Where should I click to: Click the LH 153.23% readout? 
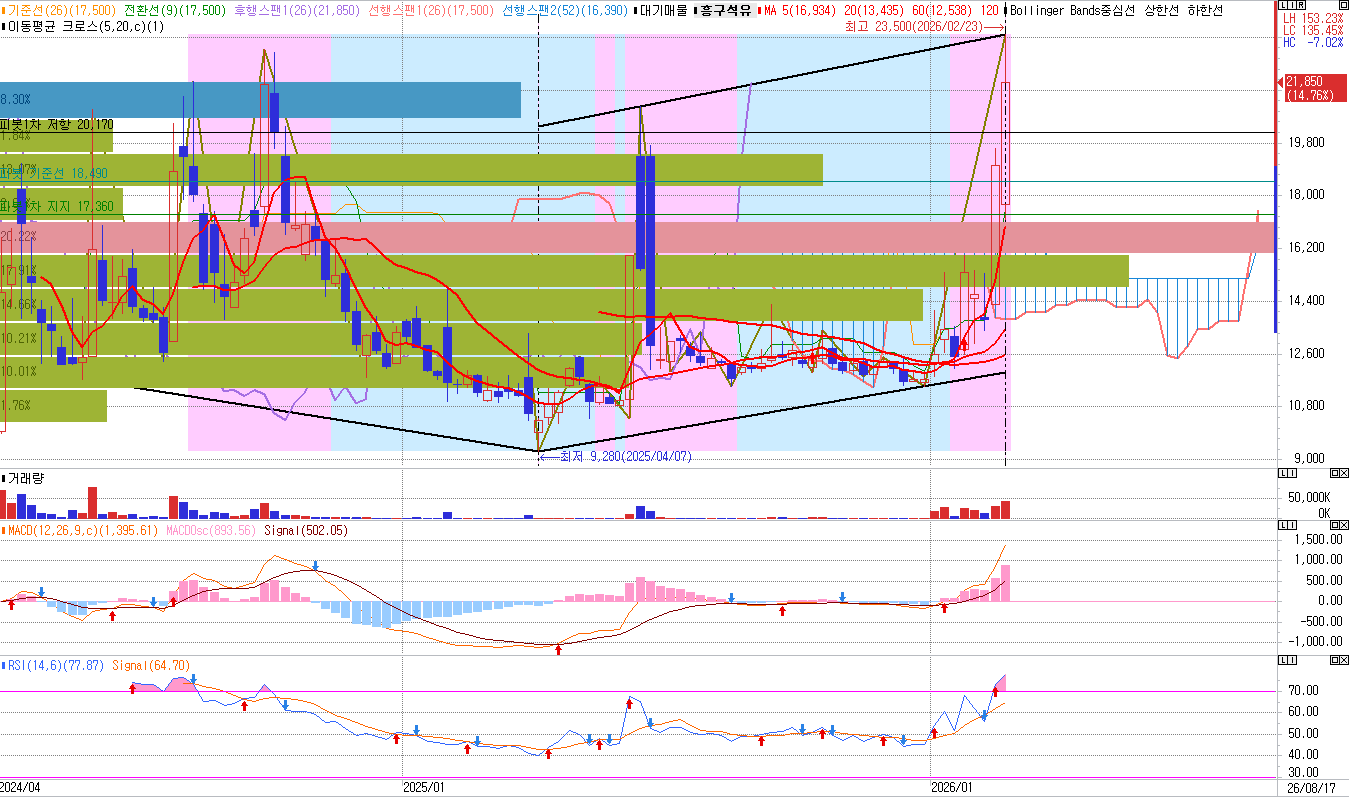[1312, 18]
